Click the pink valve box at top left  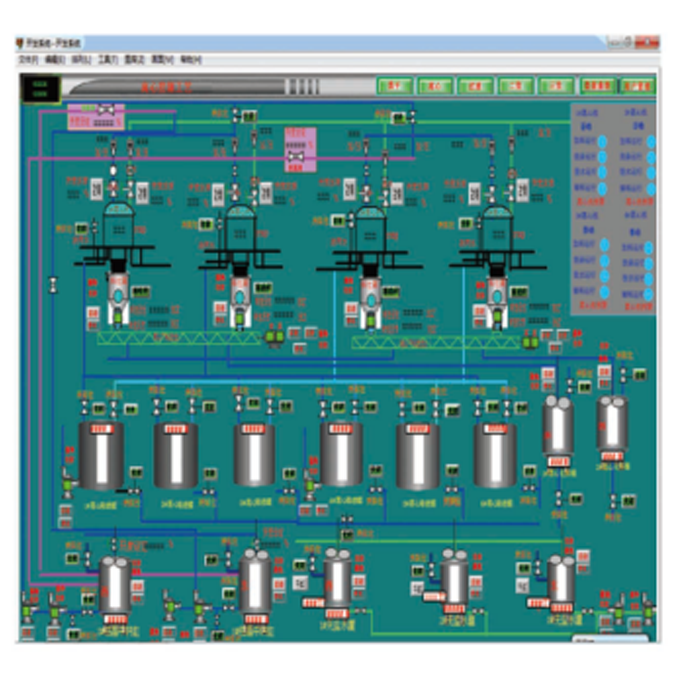click(96, 116)
